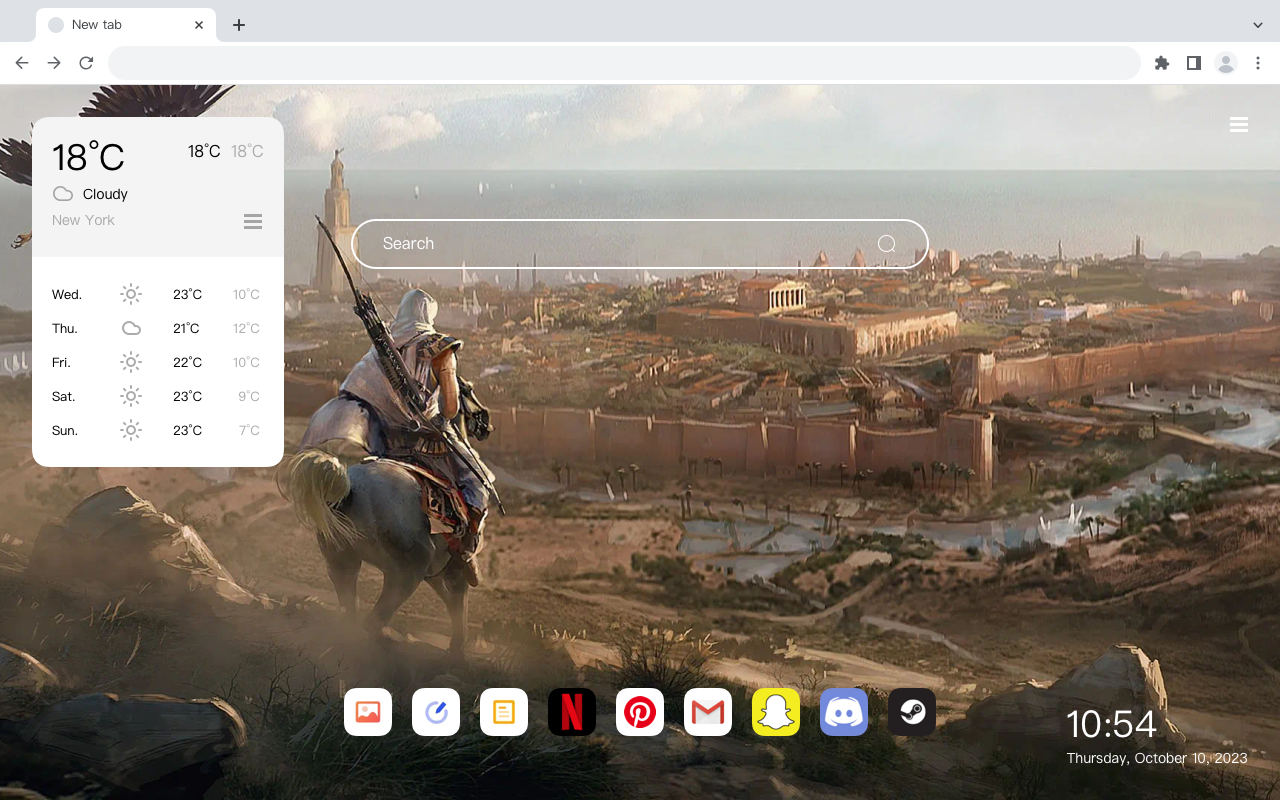Click the Sun. forecast day label
This screenshot has width=1280, height=800.
(x=65, y=430)
